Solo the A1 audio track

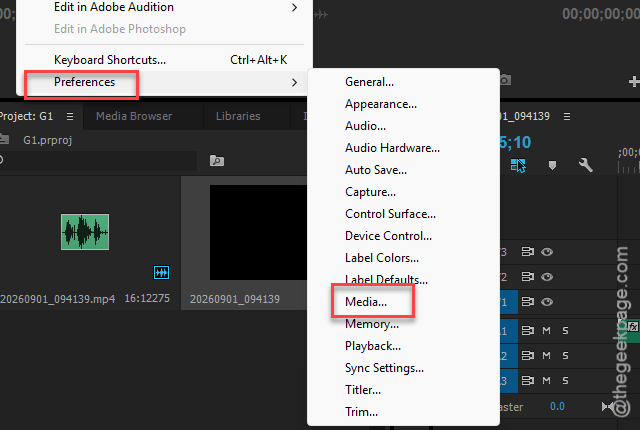565,331
